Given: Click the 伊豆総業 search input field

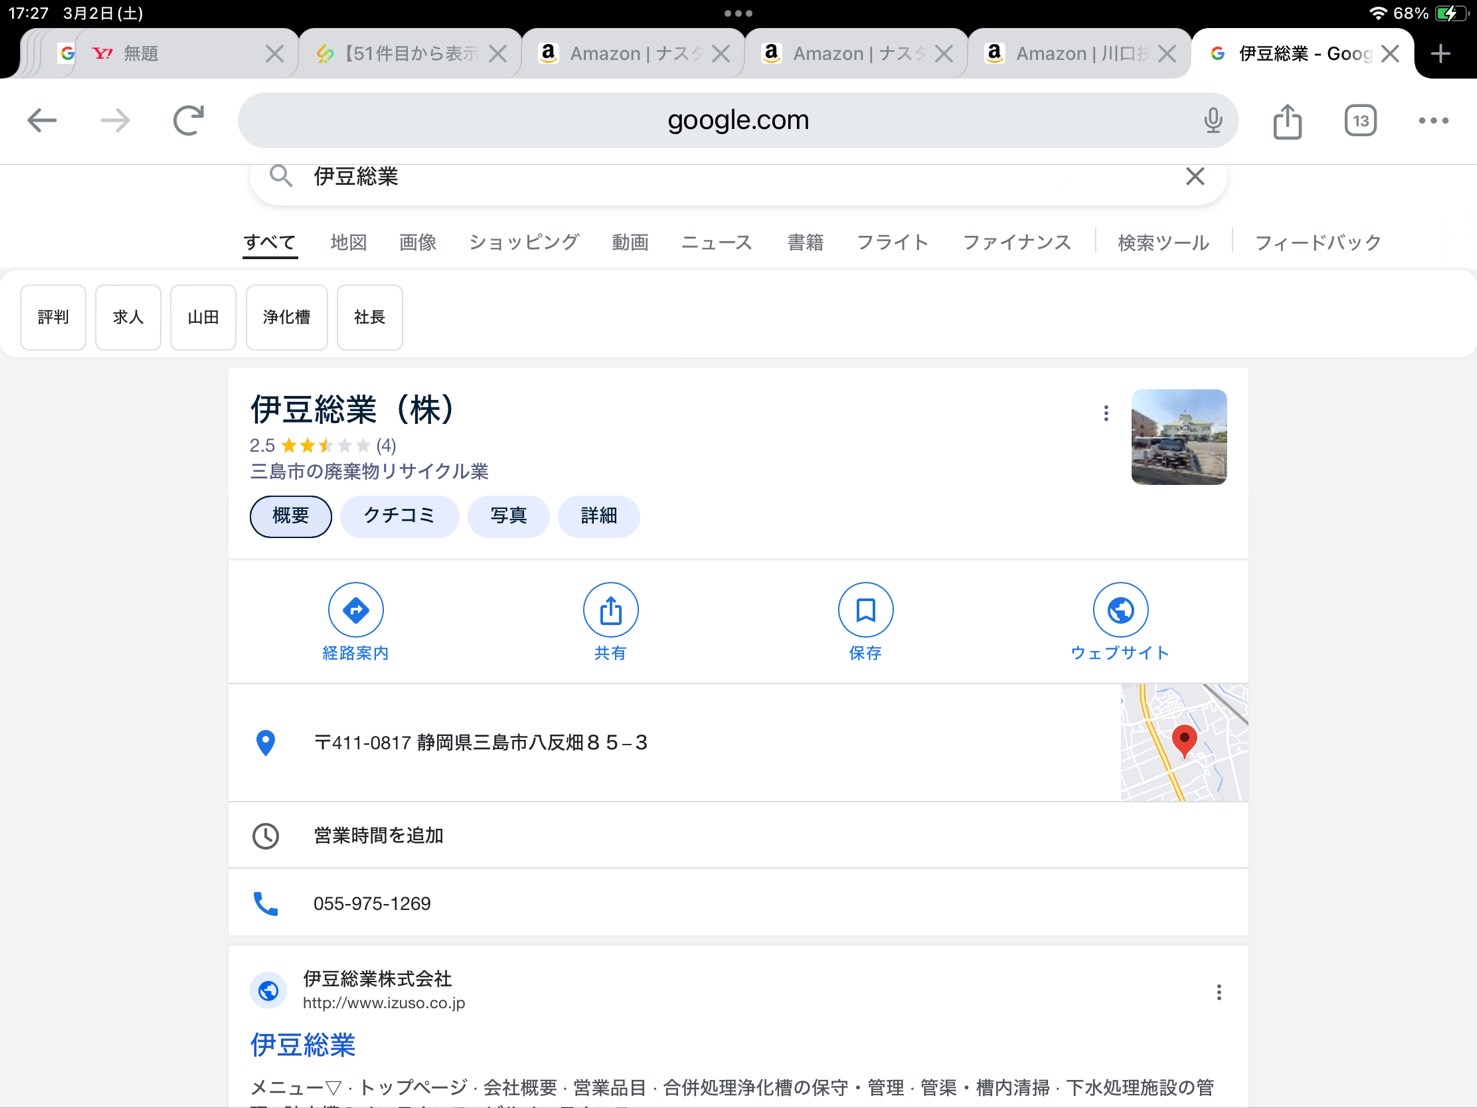Looking at the screenshot, I should 740,177.
